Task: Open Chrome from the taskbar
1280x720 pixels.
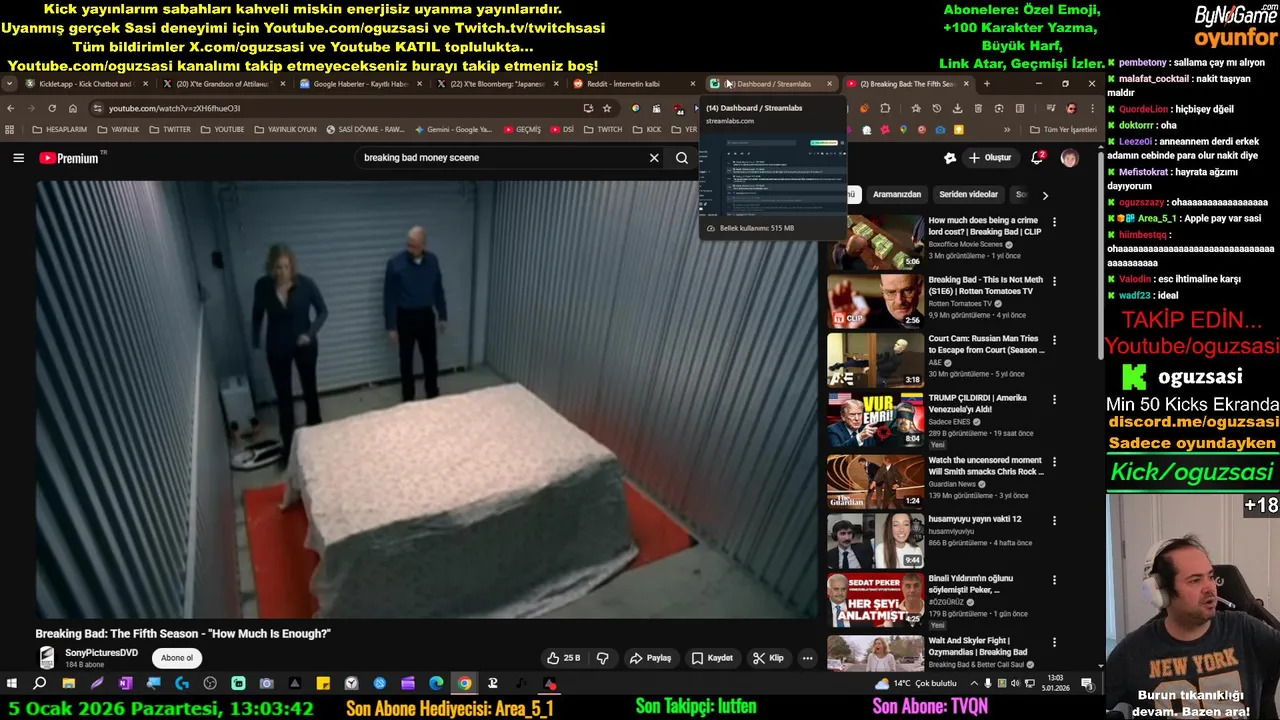Action: coord(465,684)
